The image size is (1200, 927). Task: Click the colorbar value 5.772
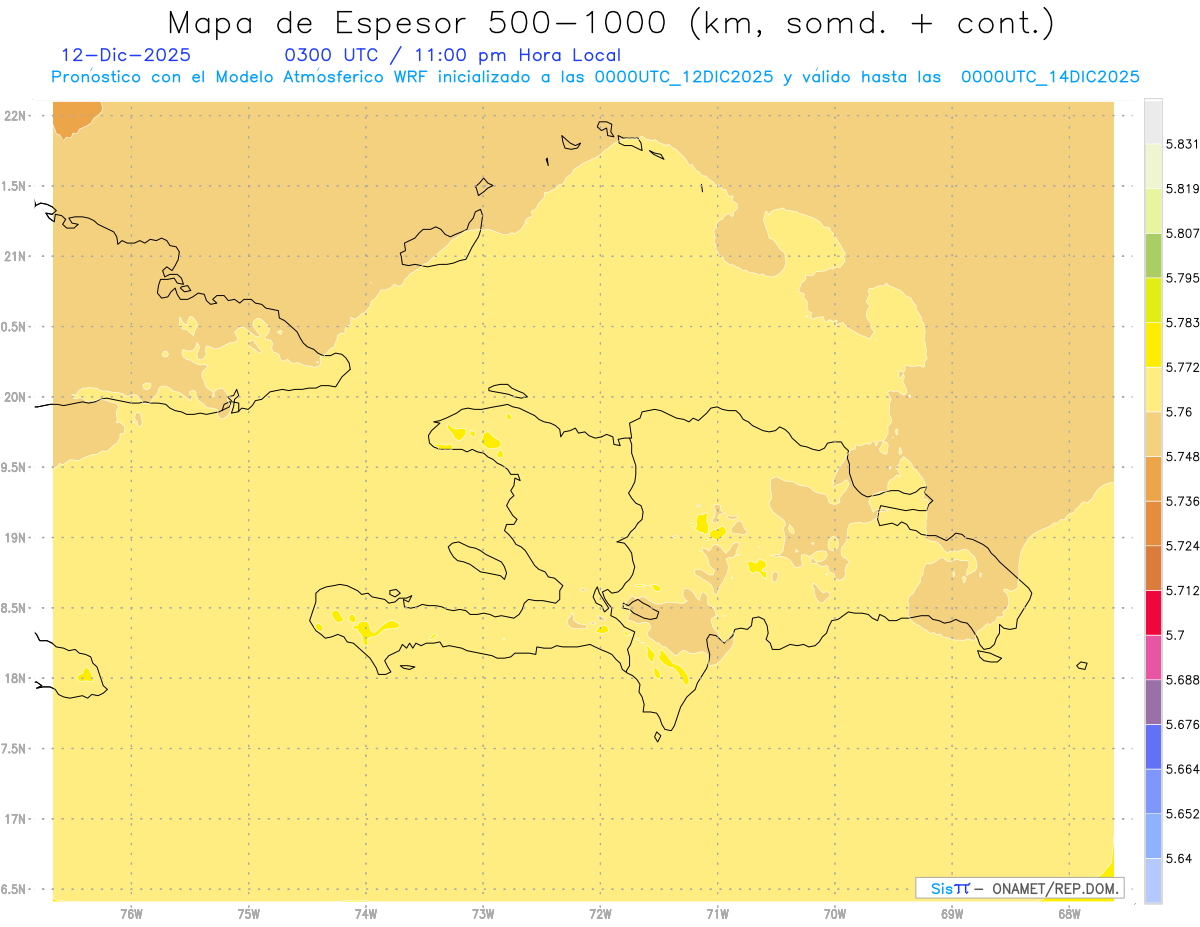coord(1183,367)
